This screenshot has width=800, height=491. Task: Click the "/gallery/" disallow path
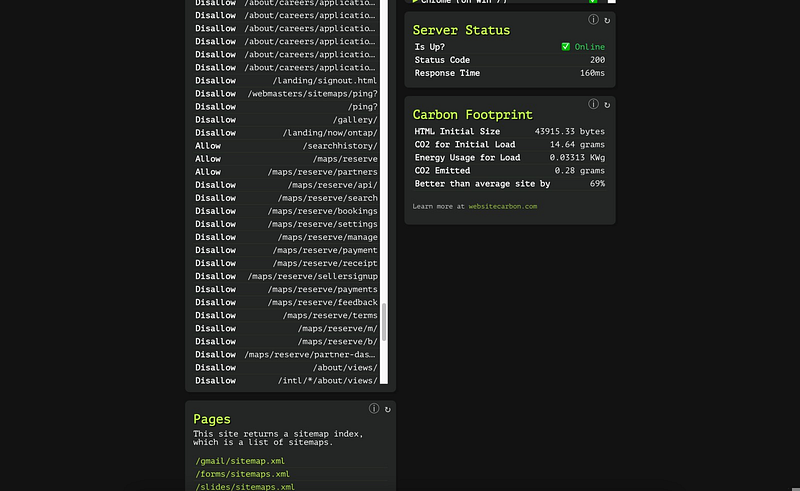355,120
